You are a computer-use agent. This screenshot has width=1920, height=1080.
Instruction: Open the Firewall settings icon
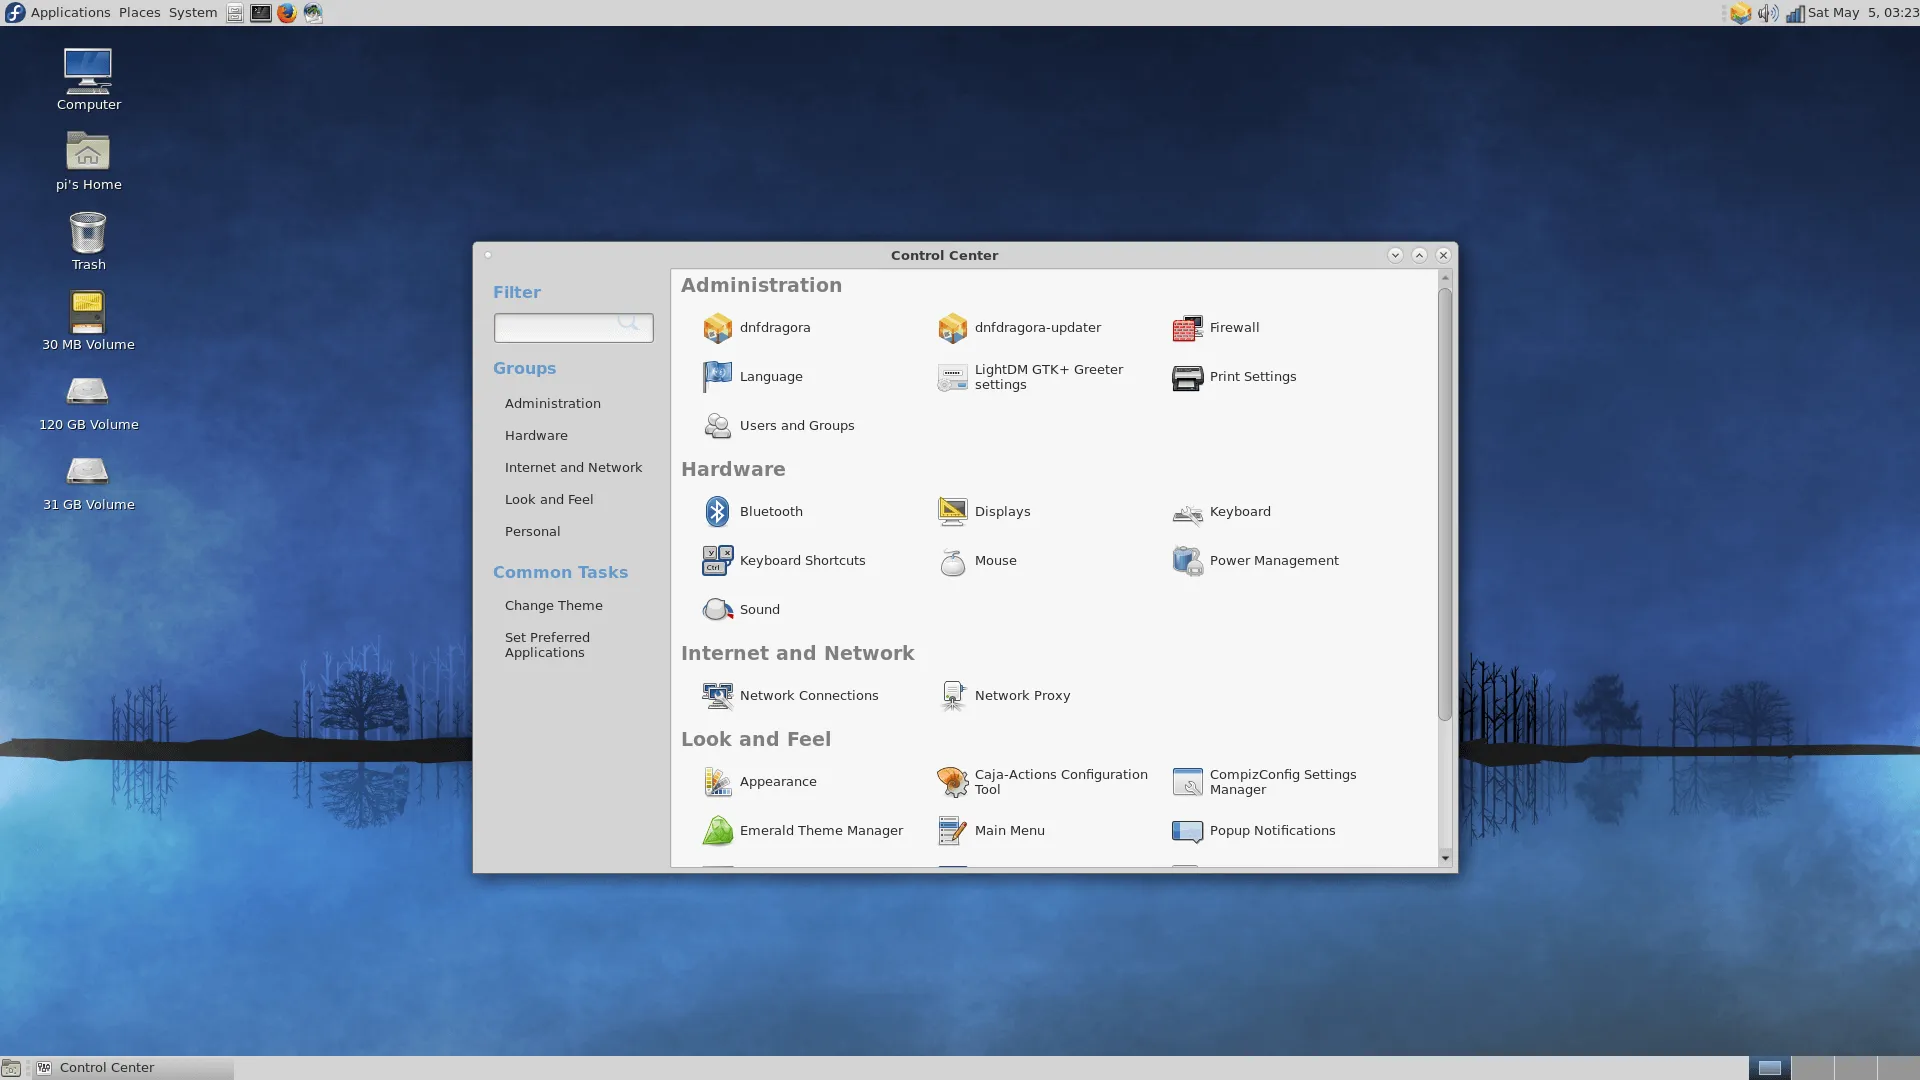coord(1187,328)
